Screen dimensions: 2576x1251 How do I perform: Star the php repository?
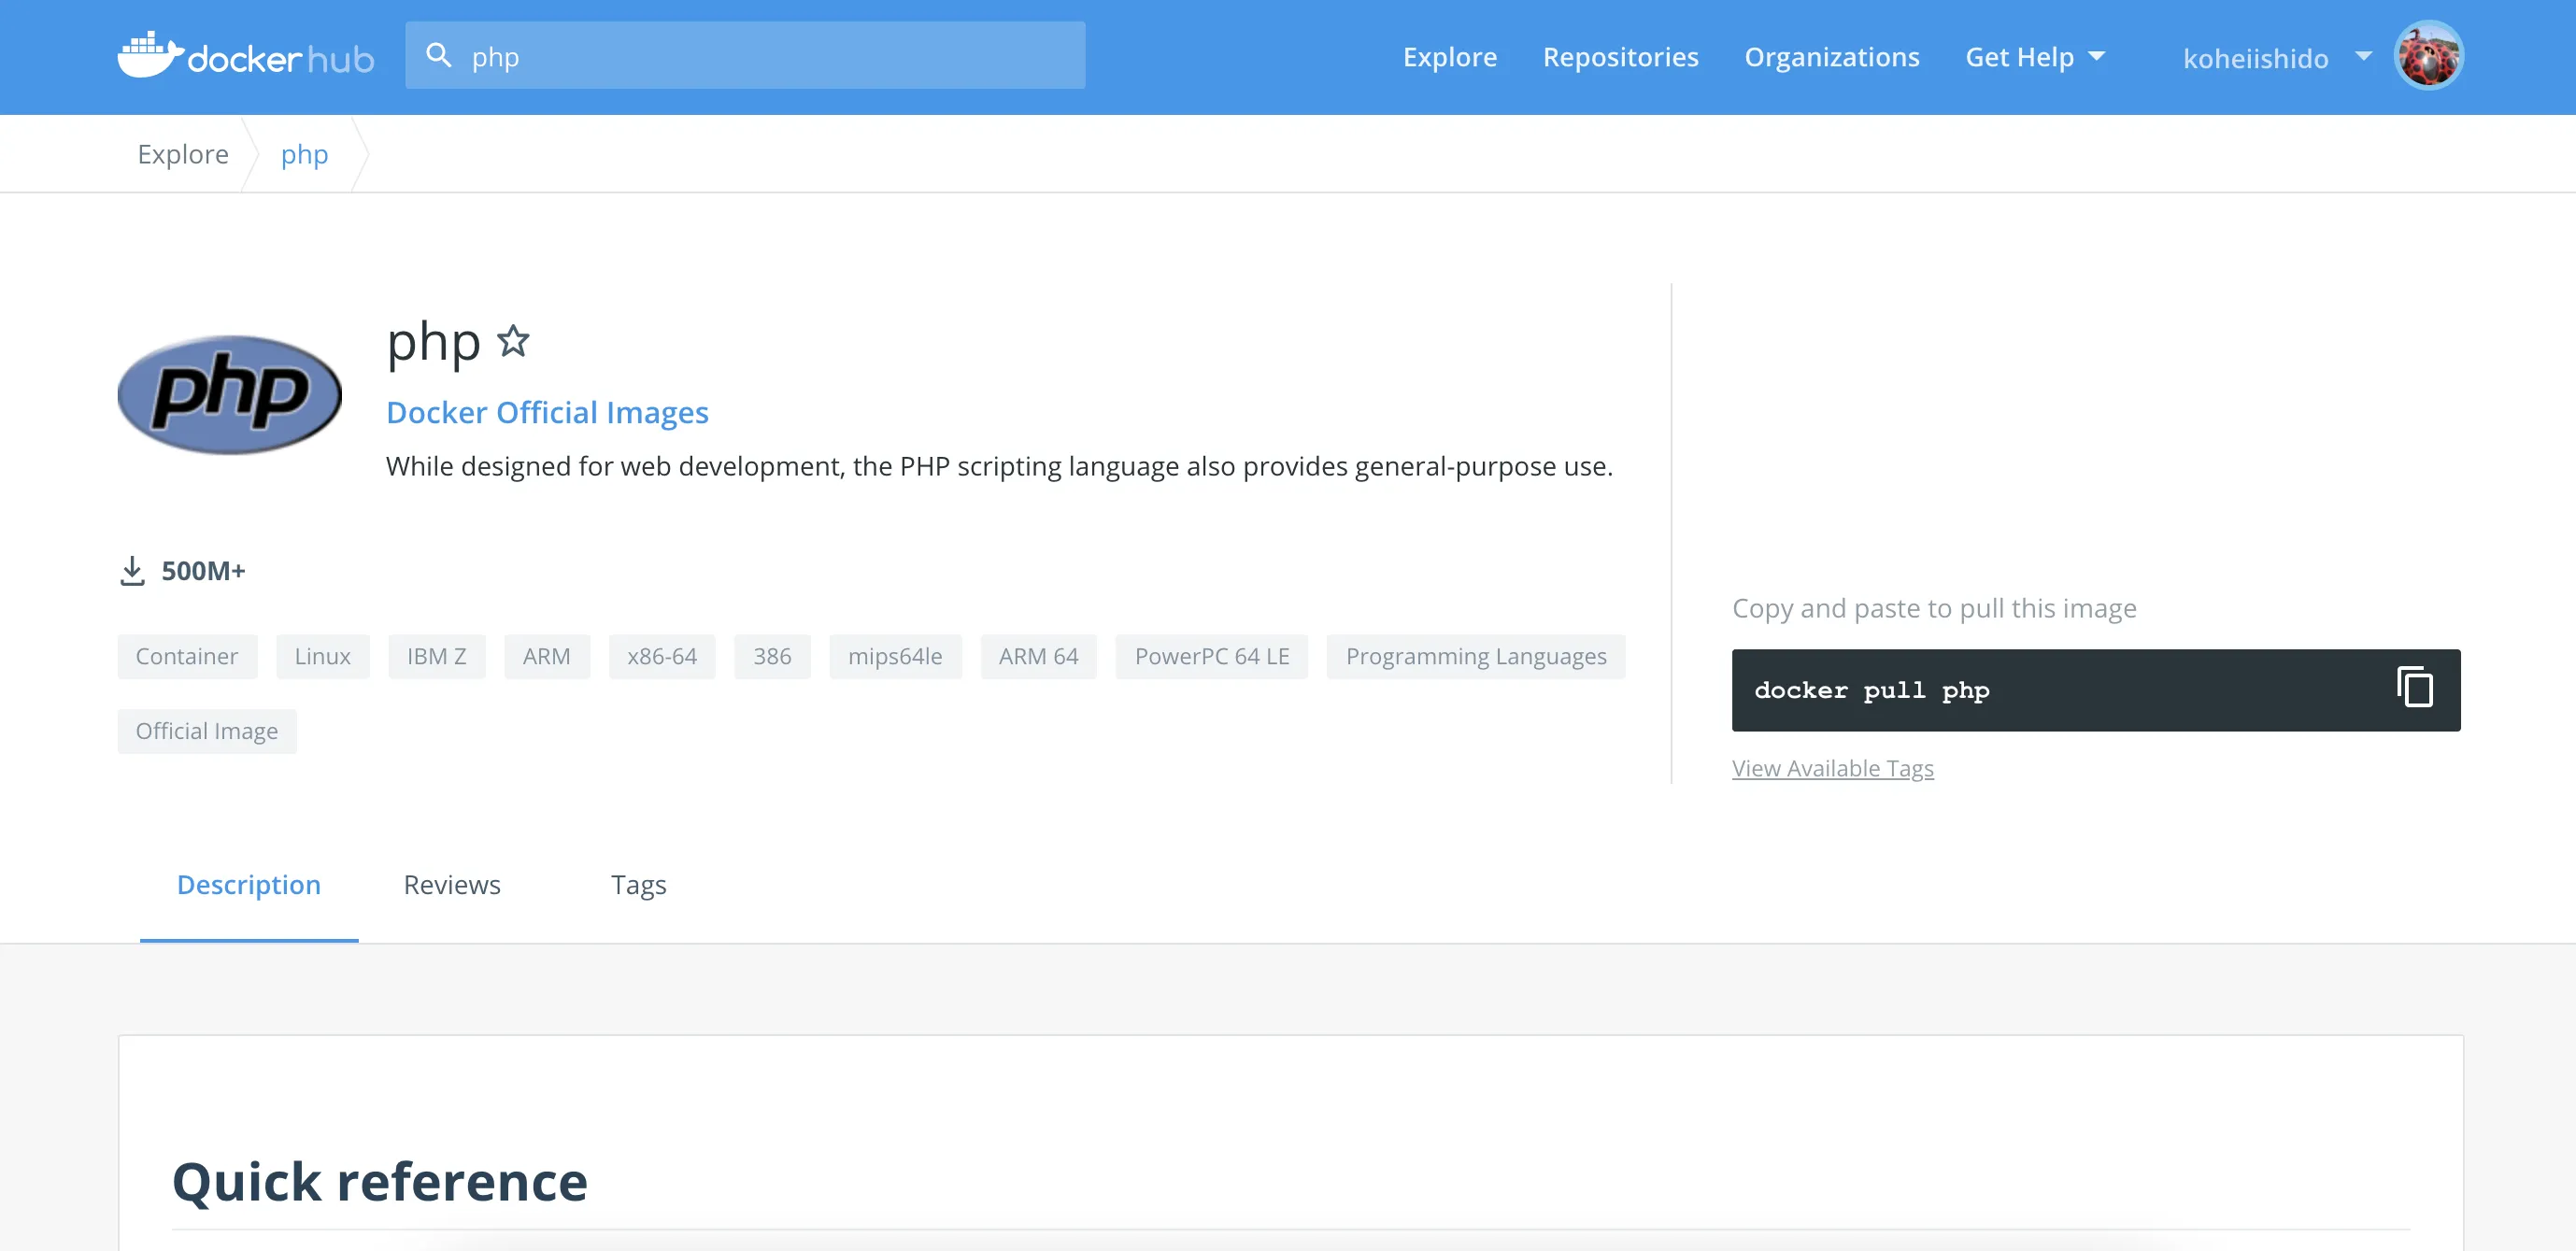(x=513, y=341)
